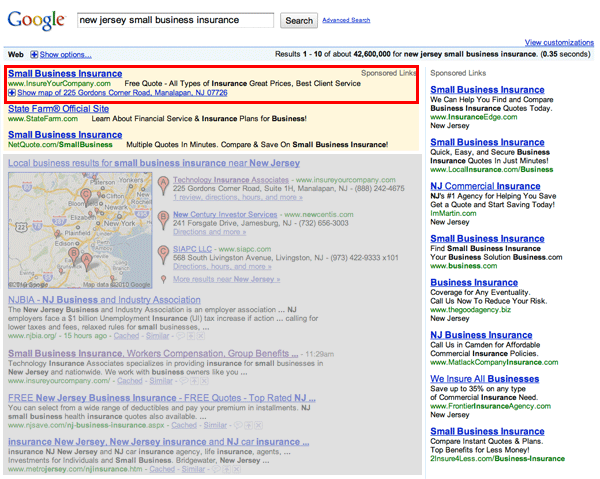Click remove icon on metrojersey.com result

tap(237, 469)
